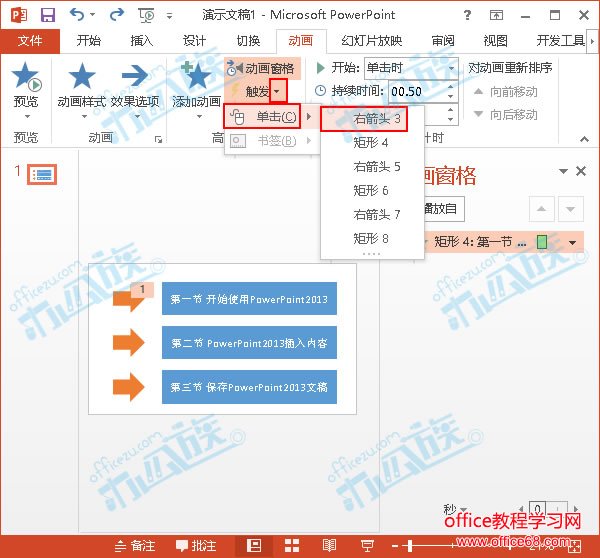Click the second orange arrow shape
The image size is (600, 558).
(x=129, y=343)
